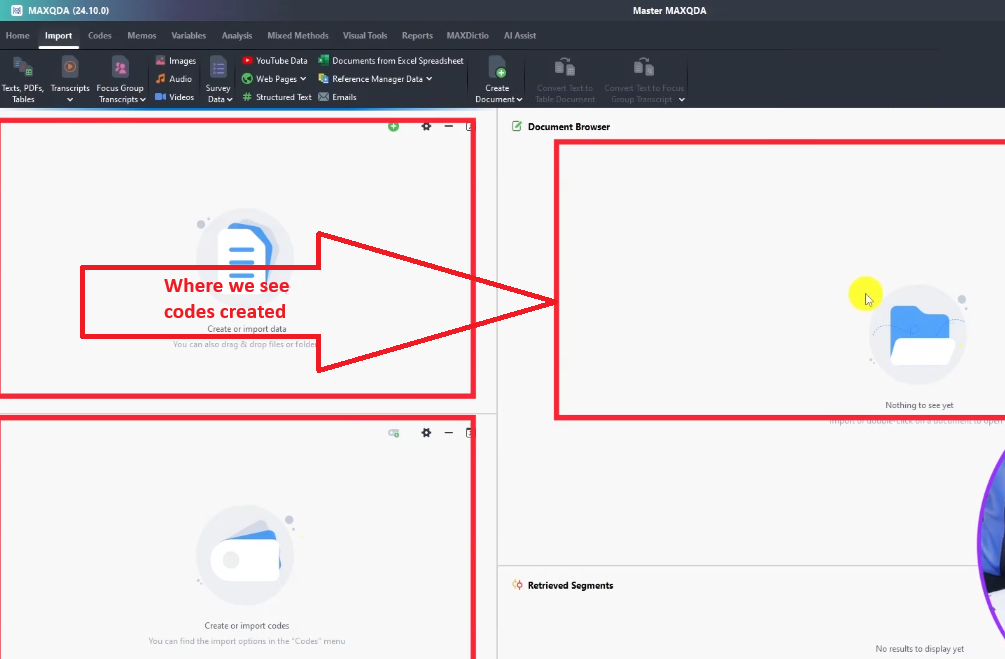Import Audio files

pos(173,79)
